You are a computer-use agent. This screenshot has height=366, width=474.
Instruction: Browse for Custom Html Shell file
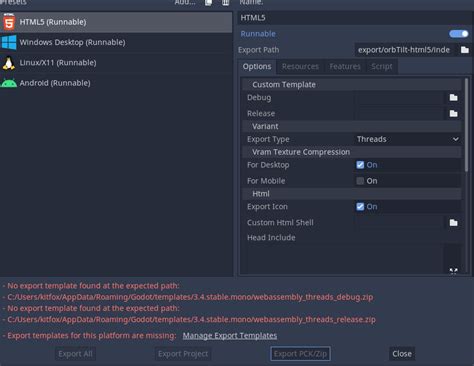click(x=453, y=223)
